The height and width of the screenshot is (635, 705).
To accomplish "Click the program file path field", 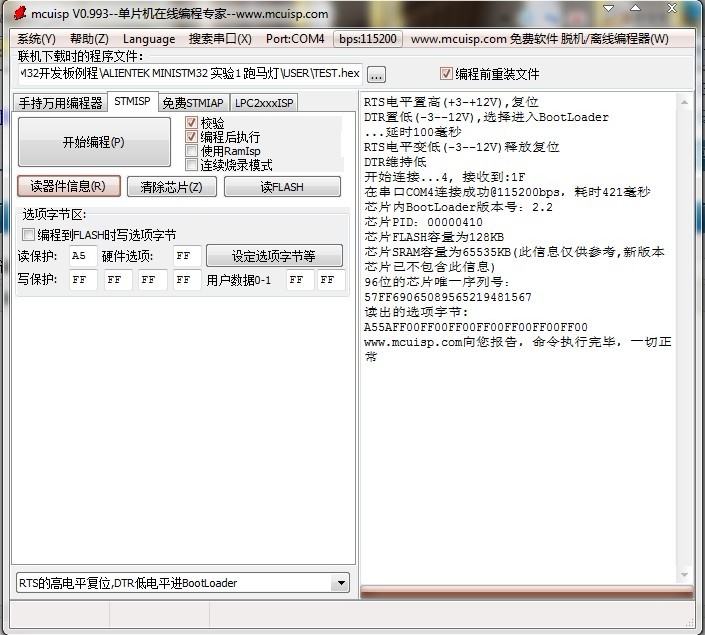I will click(190, 74).
